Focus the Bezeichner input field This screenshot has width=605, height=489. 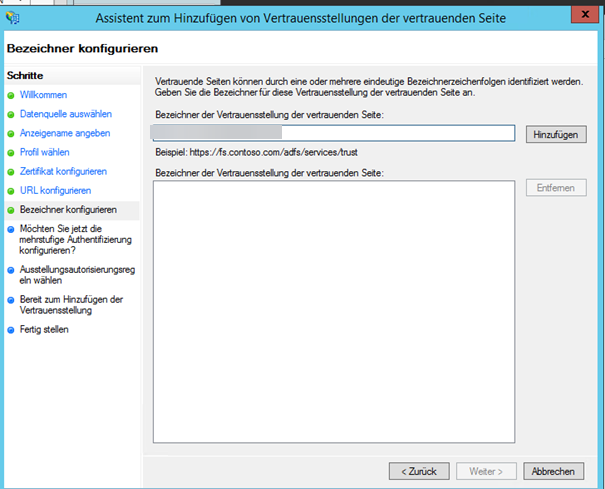[334, 133]
